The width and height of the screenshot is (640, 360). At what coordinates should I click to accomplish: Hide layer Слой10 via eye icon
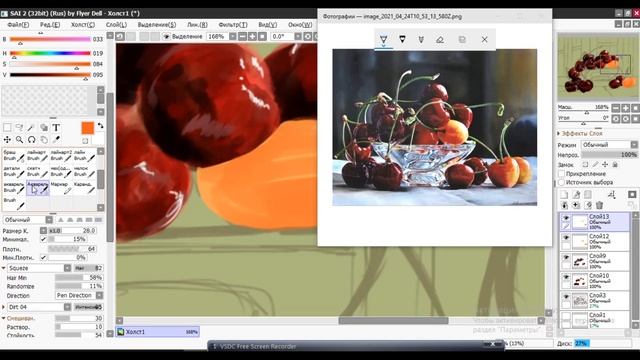pyautogui.click(x=566, y=277)
